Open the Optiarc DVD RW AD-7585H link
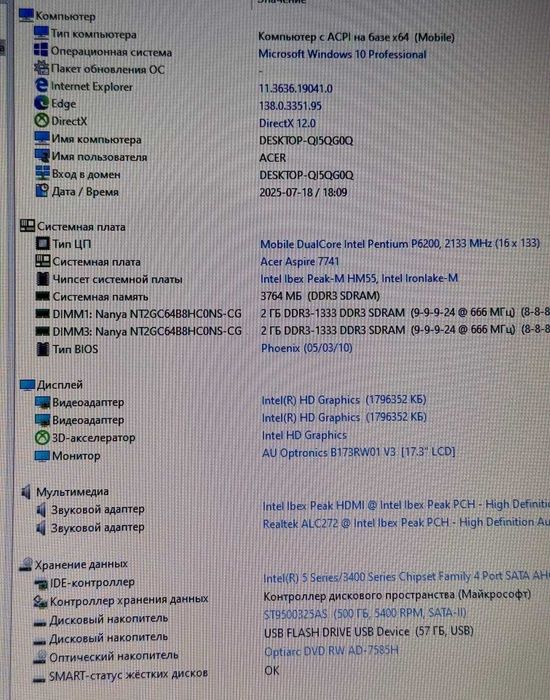Screen dimensions: 550x700 pos(331,651)
